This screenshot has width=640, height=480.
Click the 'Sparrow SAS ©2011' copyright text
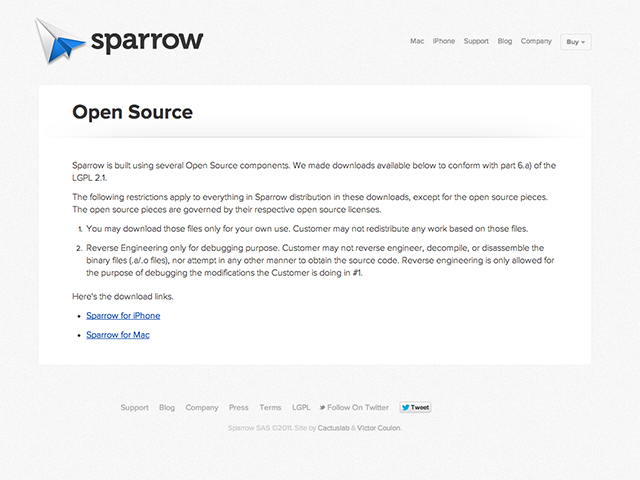point(260,428)
